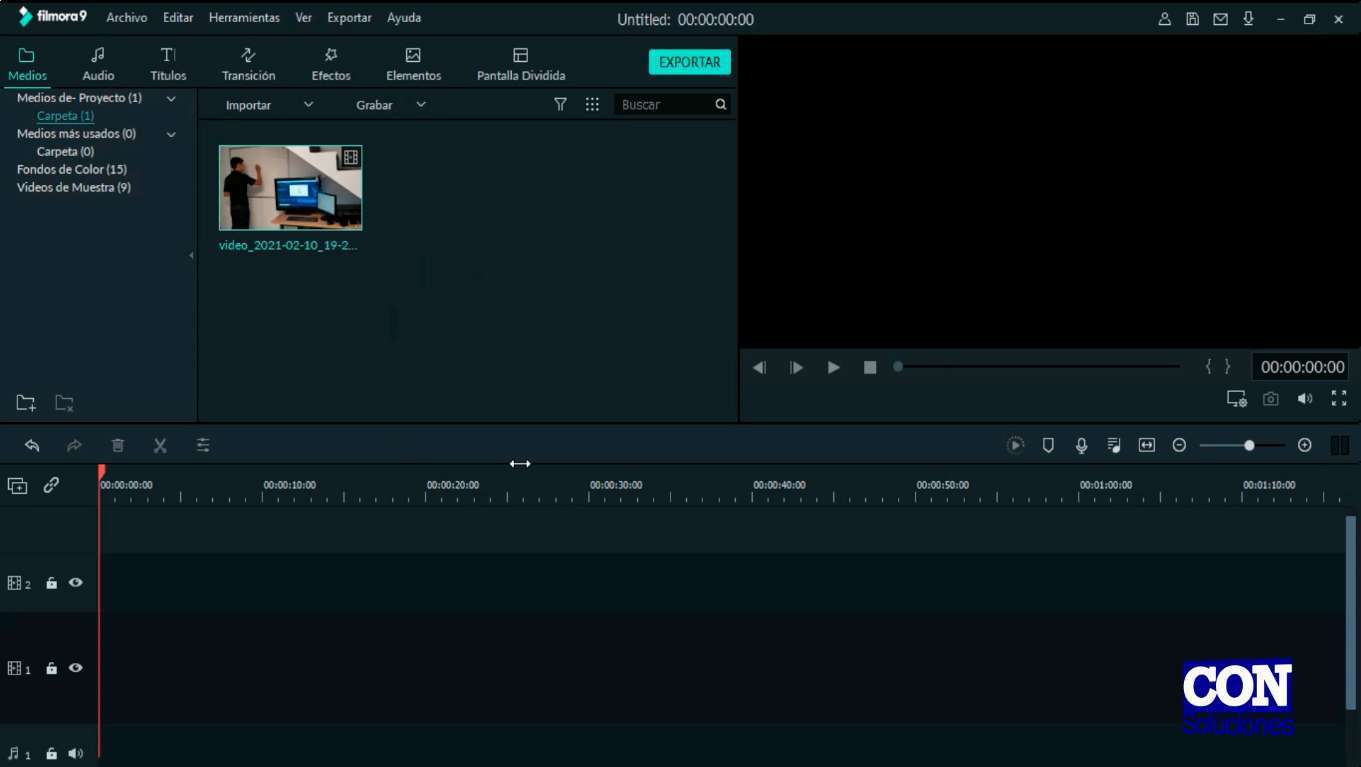The height and width of the screenshot is (767, 1361).
Task: Save project with floppy disk icon
Action: (x=1192, y=19)
